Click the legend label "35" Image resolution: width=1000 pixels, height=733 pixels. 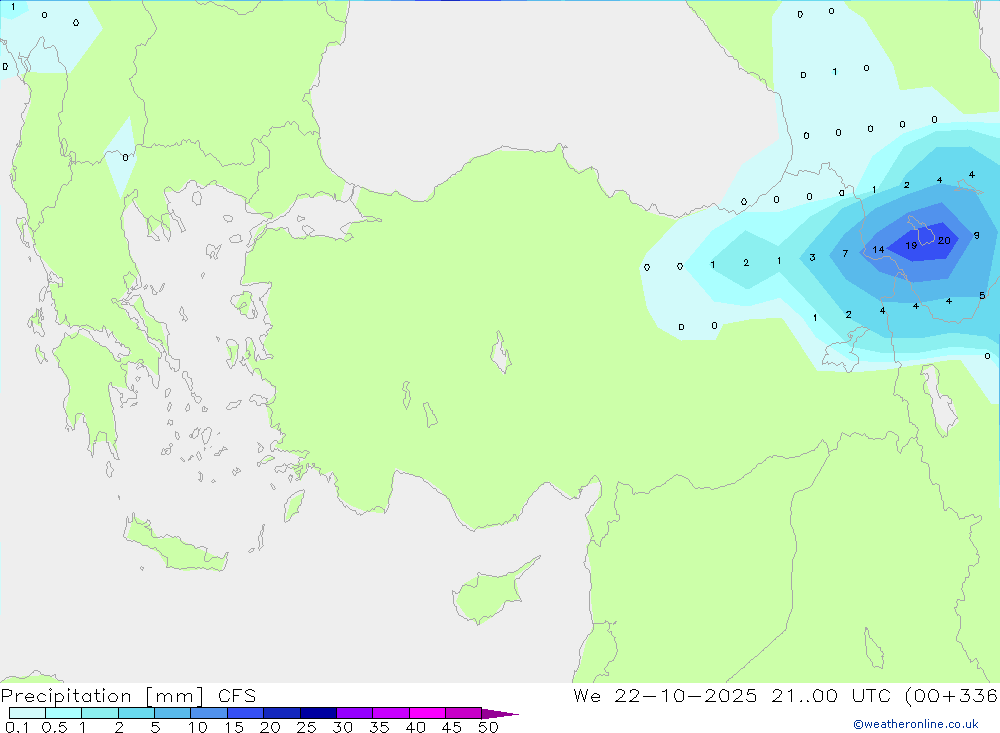(379, 727)
